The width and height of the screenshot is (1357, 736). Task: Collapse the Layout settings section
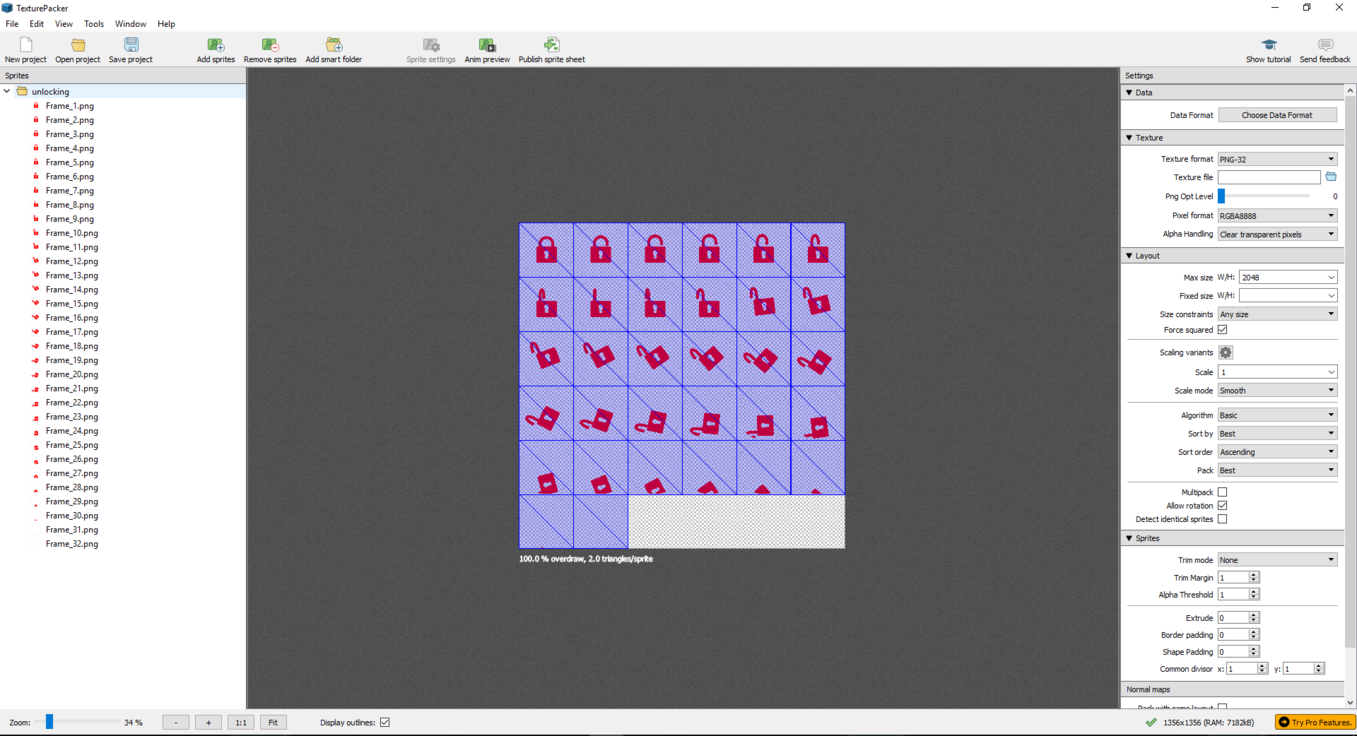pos(1129,256)
